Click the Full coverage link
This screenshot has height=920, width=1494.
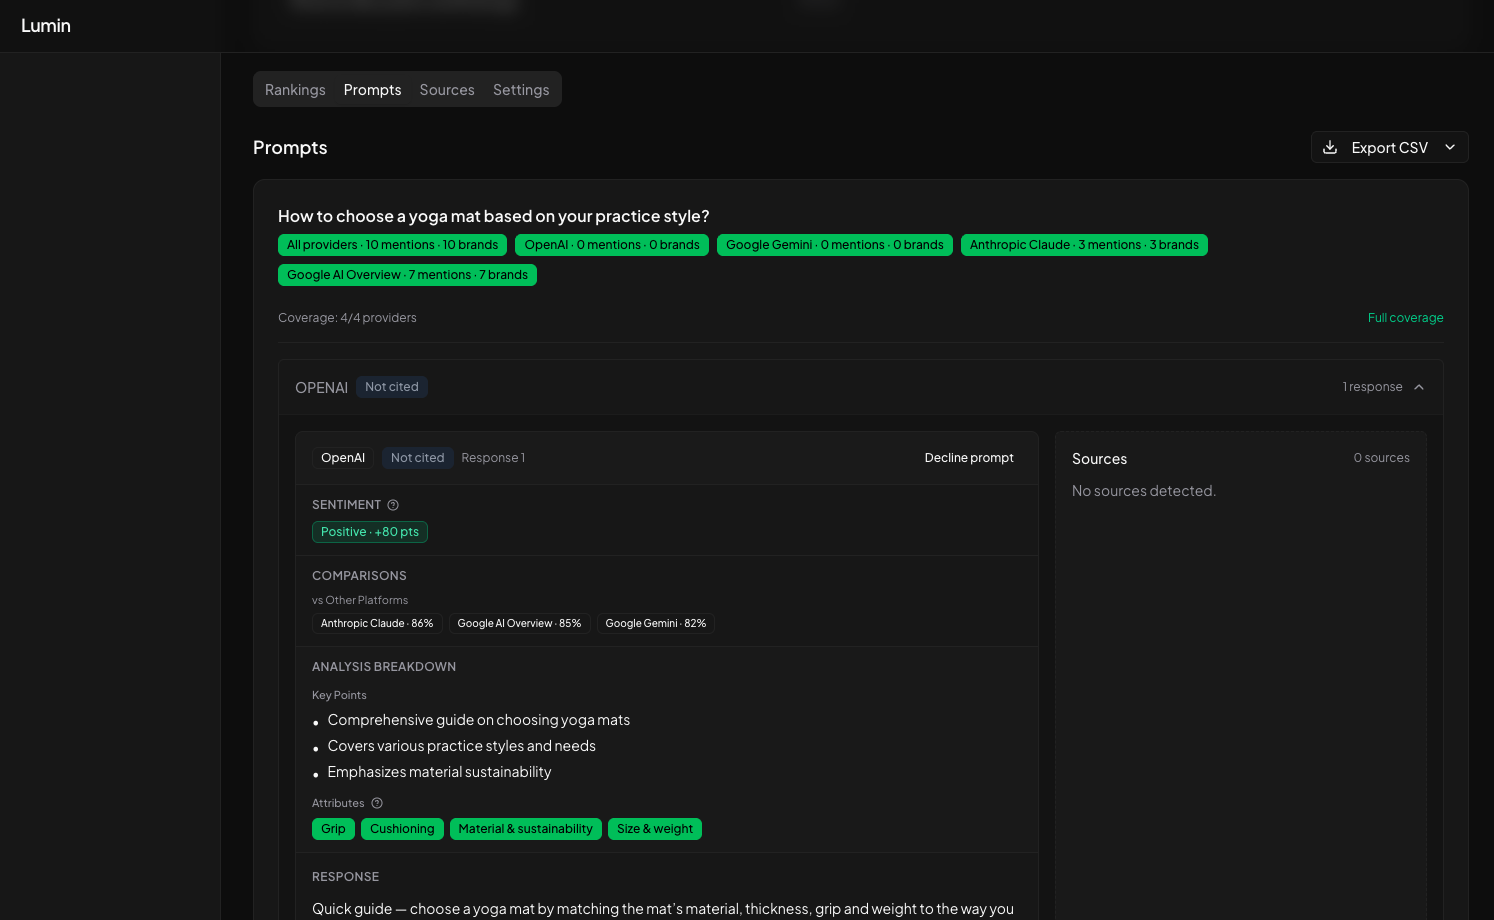click(1405, 318)
